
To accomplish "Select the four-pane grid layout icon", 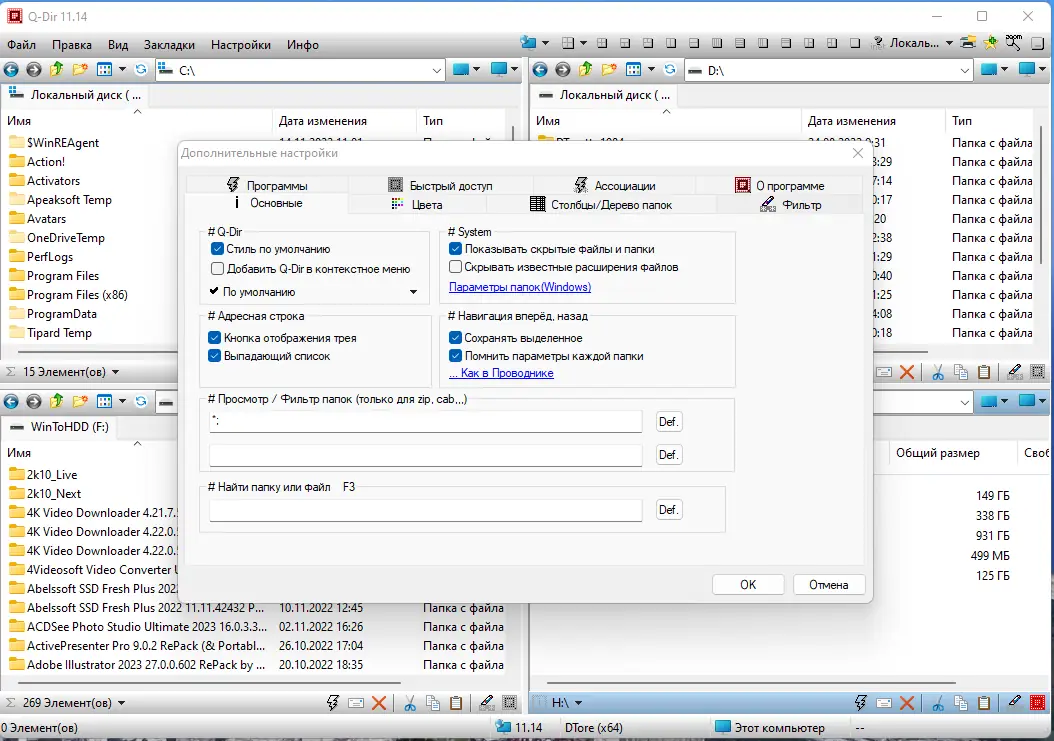I will 568,43.
